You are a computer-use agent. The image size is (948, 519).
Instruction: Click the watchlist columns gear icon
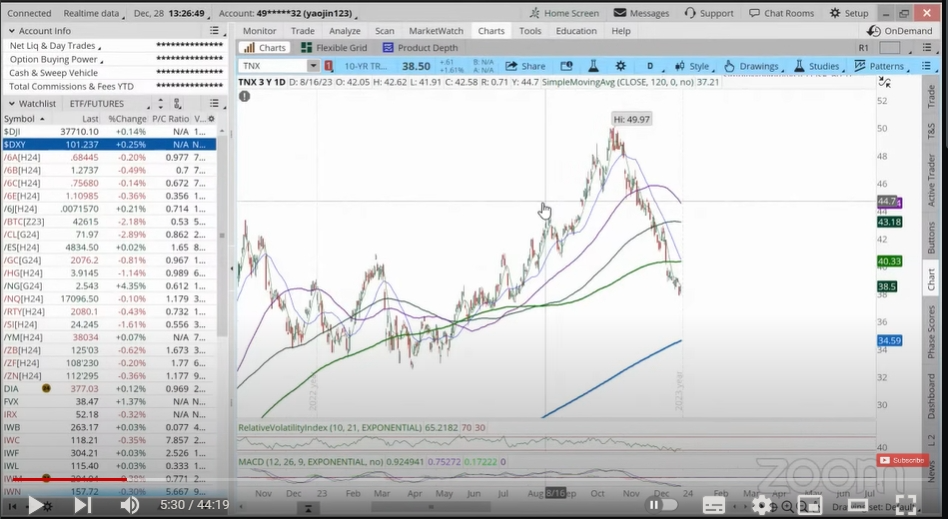(211, 119)
